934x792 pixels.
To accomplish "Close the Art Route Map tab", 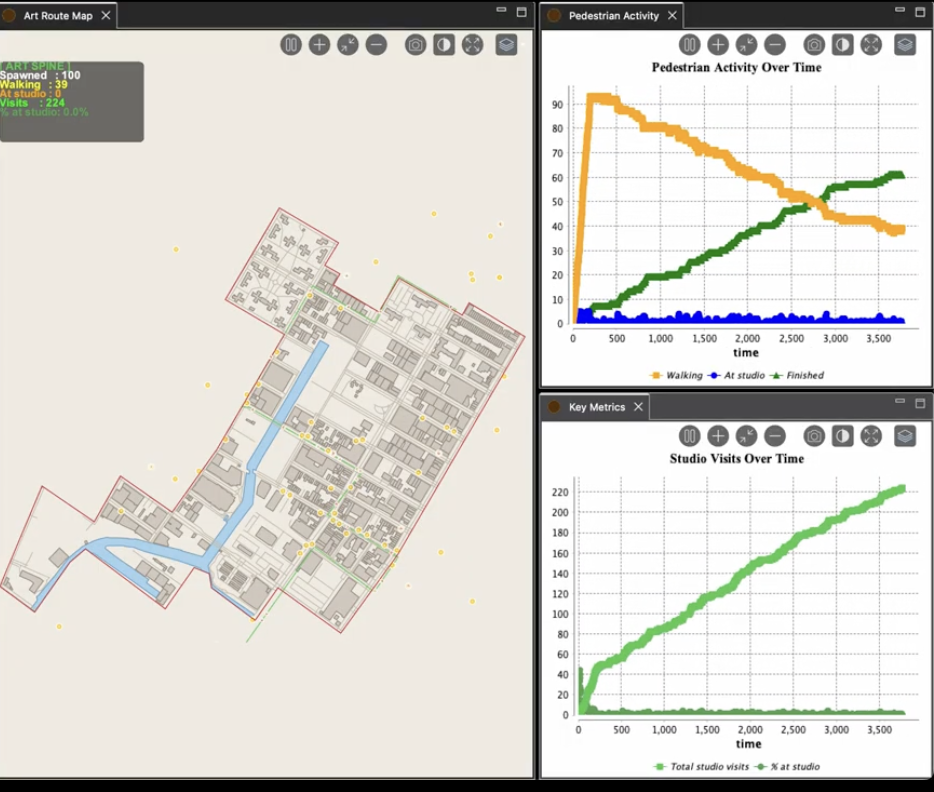I will (106, 15).
